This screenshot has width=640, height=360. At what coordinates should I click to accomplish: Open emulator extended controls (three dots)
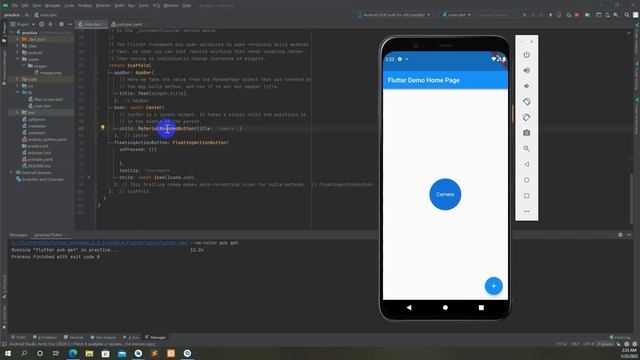tap(527, 211)
